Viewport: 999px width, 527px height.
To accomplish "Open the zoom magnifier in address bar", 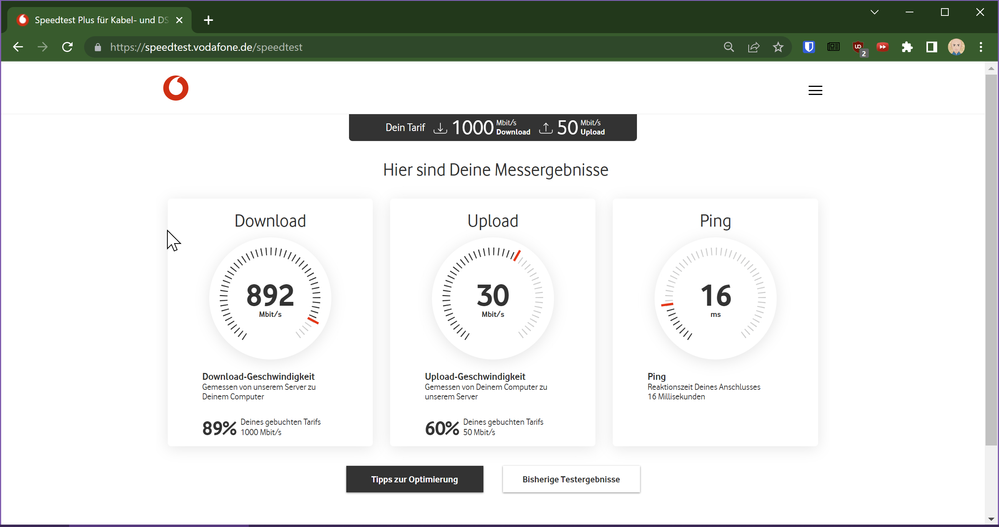I will click(x=729, y=47).
